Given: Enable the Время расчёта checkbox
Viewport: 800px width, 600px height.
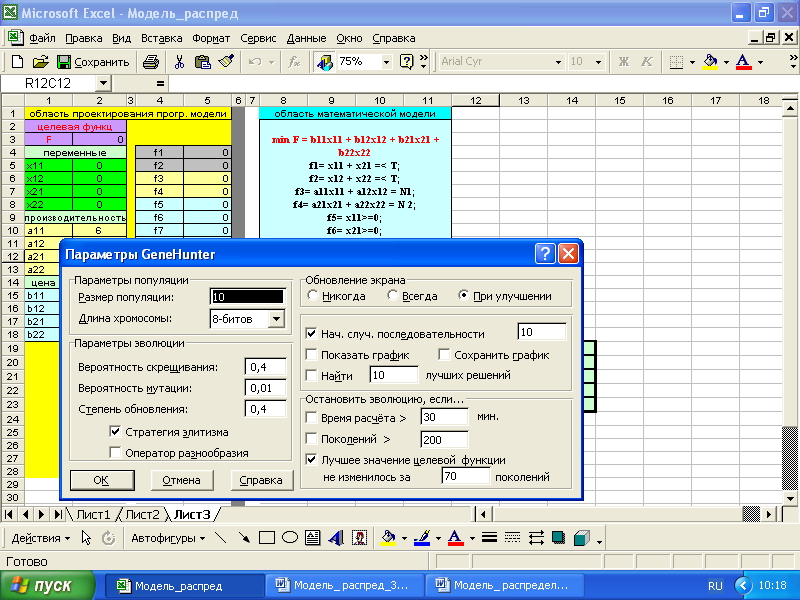Looking at the screenshot, I should [311, 418].
